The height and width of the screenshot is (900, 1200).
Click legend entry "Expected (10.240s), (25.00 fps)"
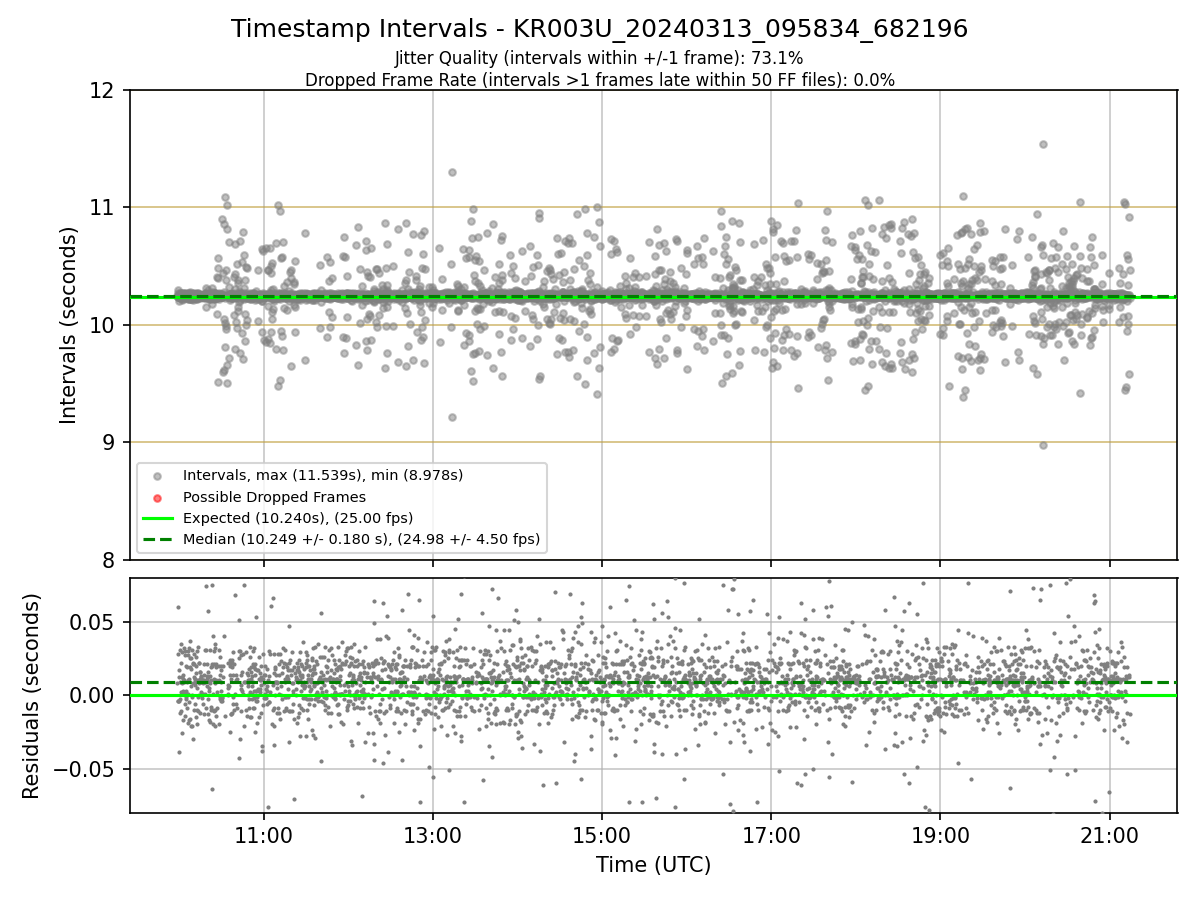click(298, 518)
